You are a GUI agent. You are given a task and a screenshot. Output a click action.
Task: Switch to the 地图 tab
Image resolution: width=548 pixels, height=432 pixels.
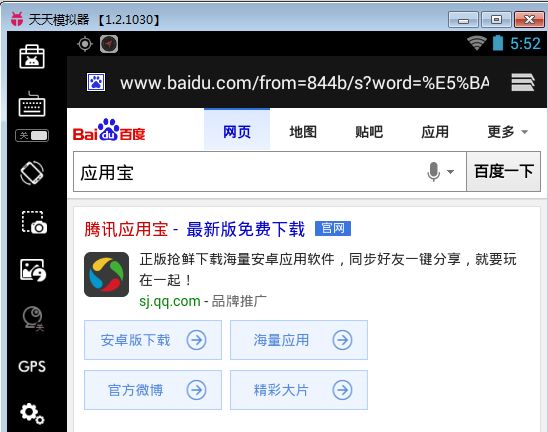pos(303,132)
